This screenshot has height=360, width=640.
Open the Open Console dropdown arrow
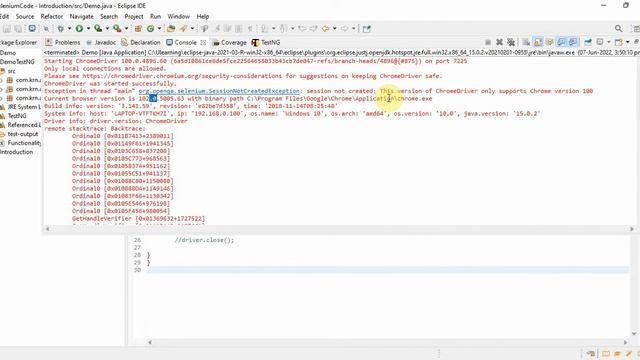click(x=628, y=42)
